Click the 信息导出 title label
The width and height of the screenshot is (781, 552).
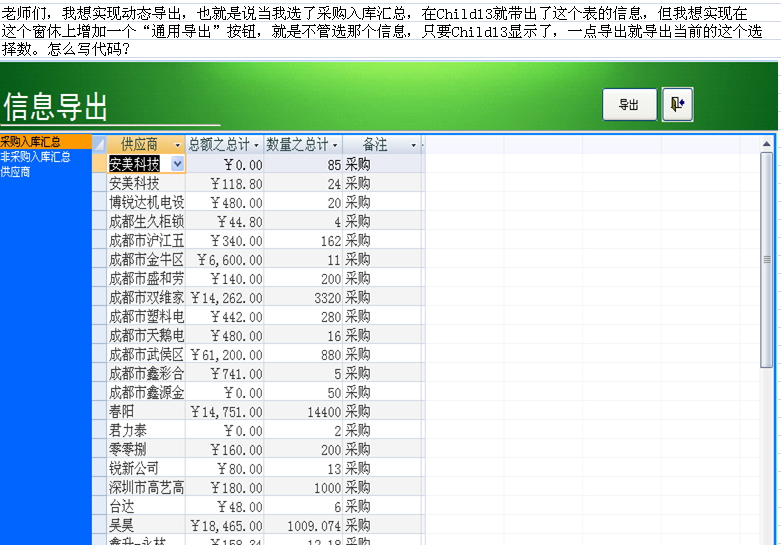pos(56,106)
